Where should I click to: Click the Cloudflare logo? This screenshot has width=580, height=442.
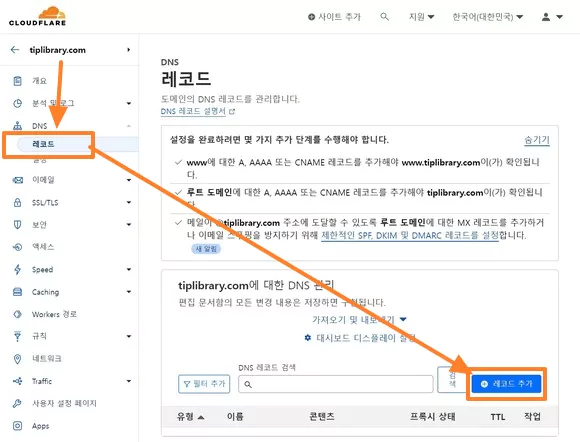pos(37,16)
